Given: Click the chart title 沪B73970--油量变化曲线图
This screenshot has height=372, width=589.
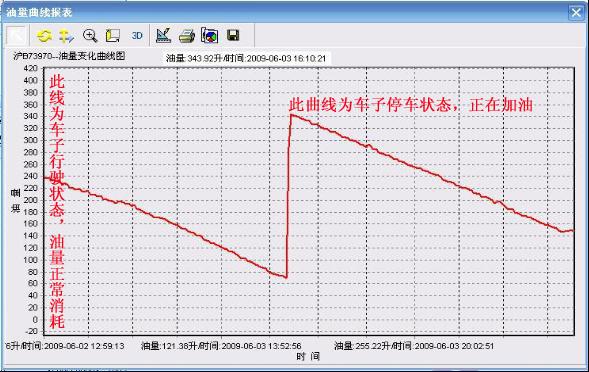Looking at the screenshot, I should (x=69, y=56).
